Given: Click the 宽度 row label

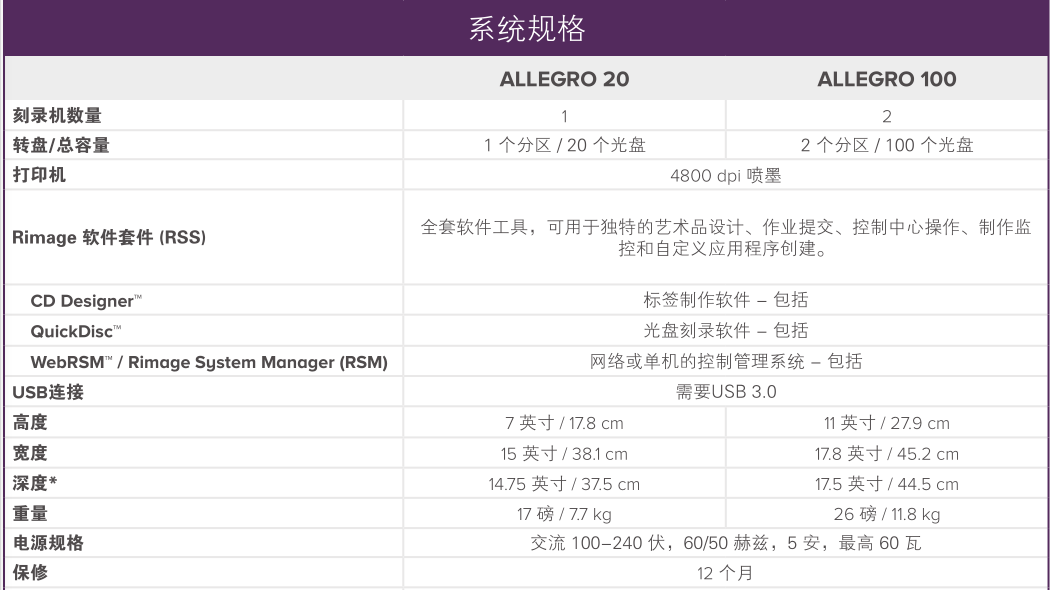Looking at the screenshot, I should coord(30,453).
